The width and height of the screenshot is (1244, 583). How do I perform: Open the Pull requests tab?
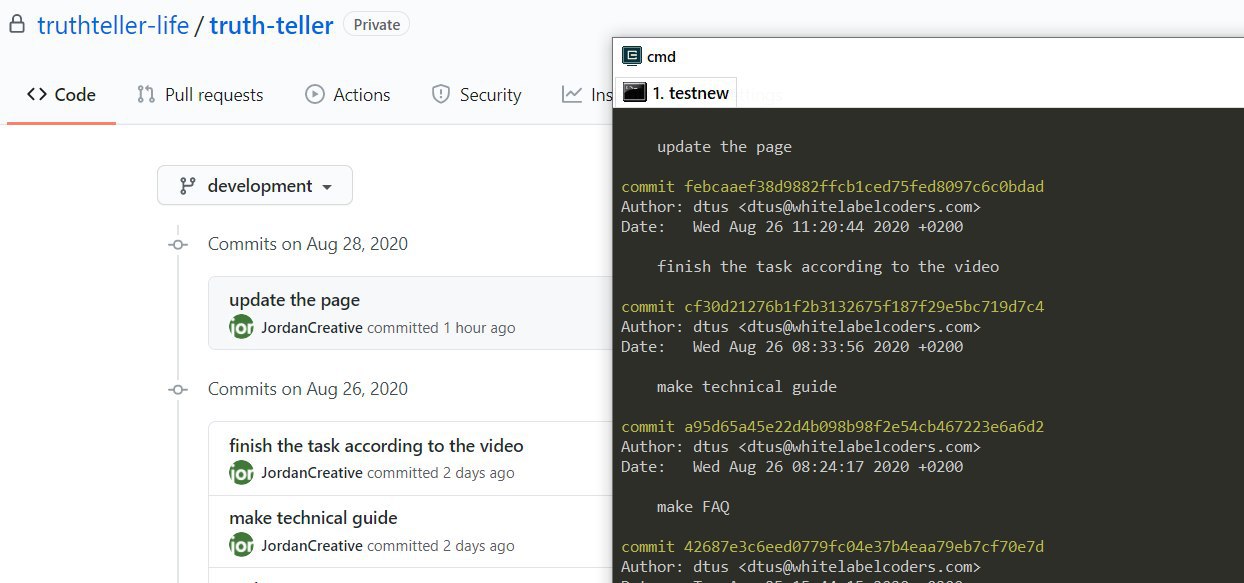200,95
